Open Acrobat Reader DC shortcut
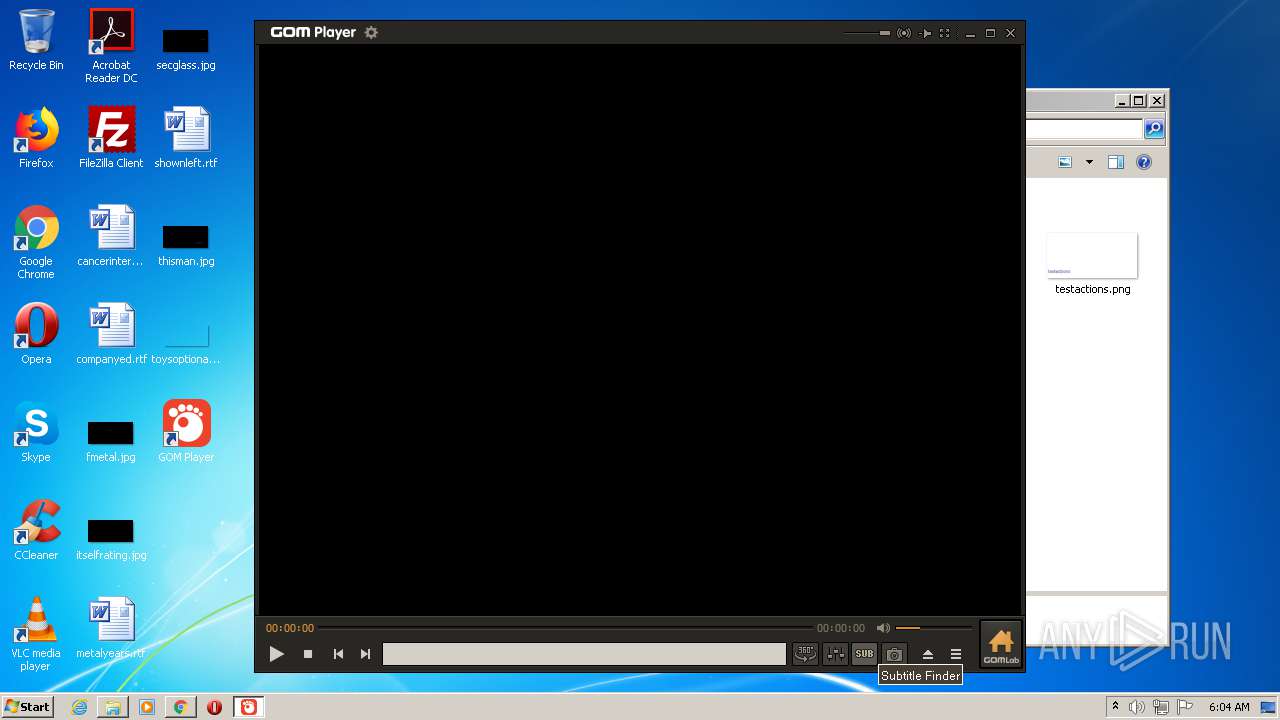 [111, 46]
